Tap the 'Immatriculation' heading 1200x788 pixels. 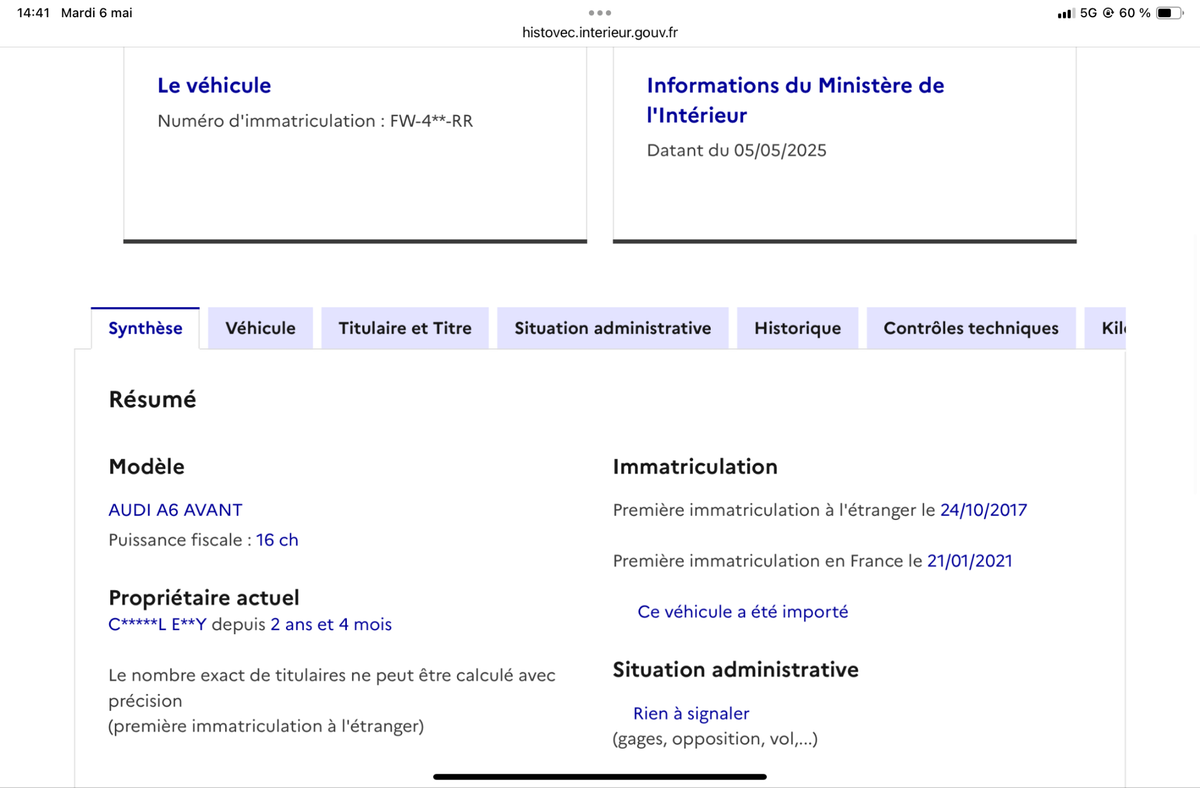(x=695, y=467)
